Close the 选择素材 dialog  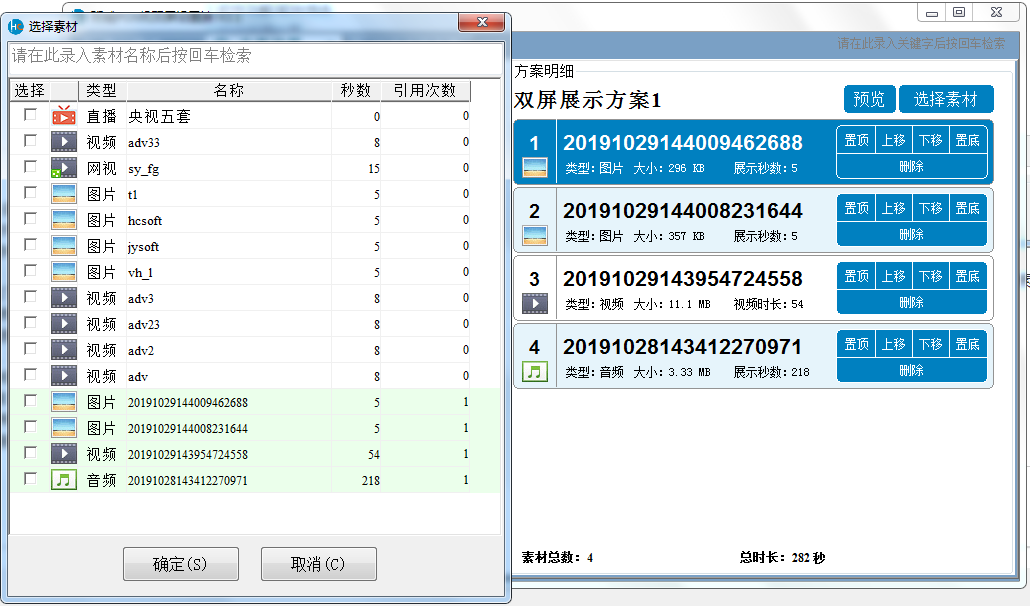click(x=481, y=22)
